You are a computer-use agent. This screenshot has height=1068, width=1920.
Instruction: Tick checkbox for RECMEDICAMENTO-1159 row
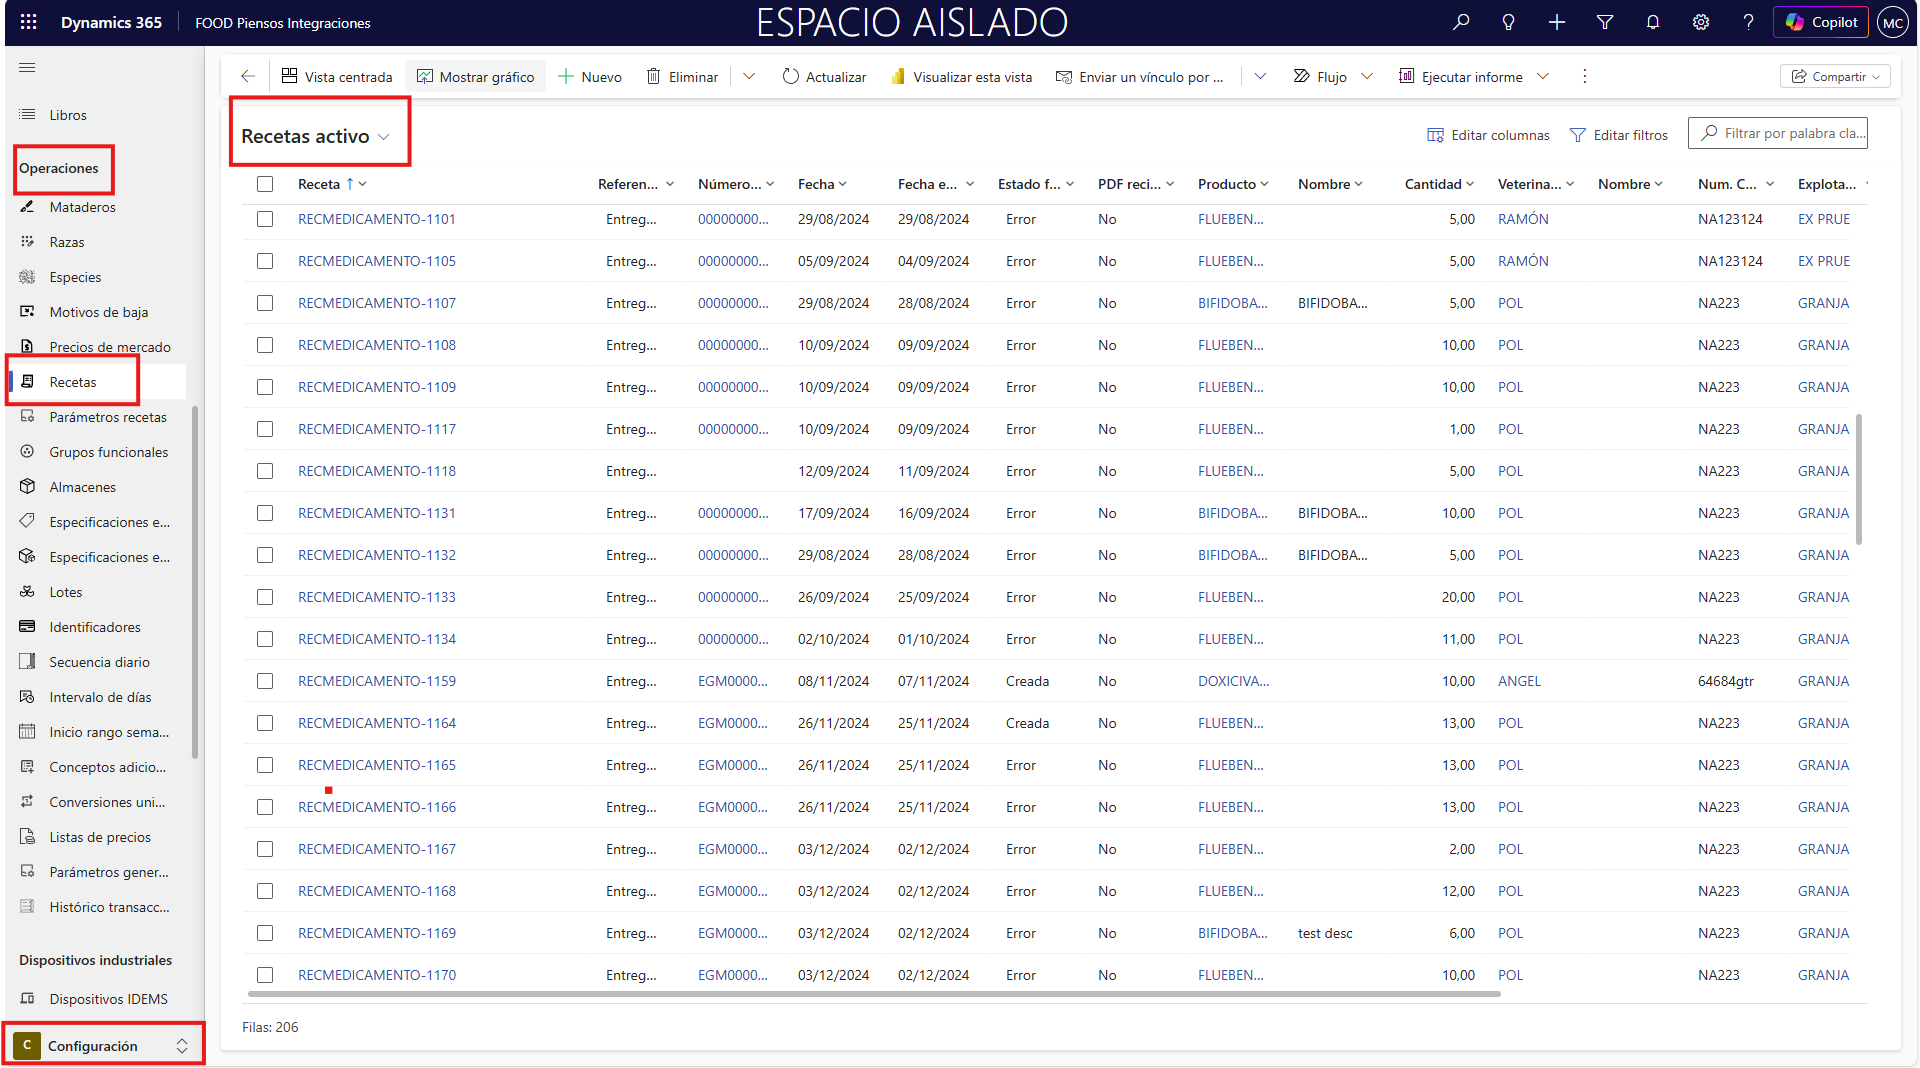265,681
